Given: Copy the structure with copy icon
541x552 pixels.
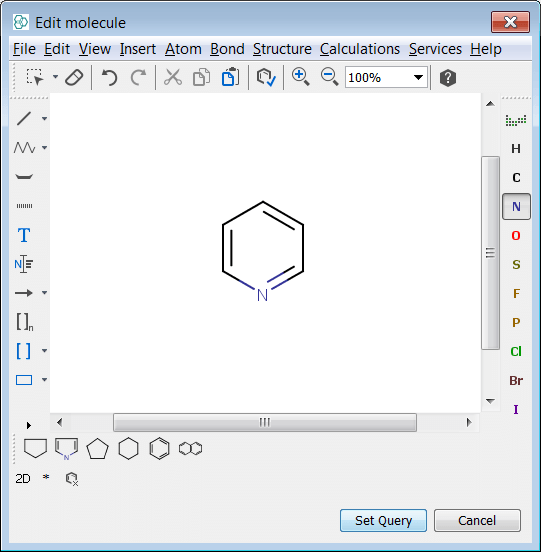Looking at the screenshot, I should click(201, 77).
